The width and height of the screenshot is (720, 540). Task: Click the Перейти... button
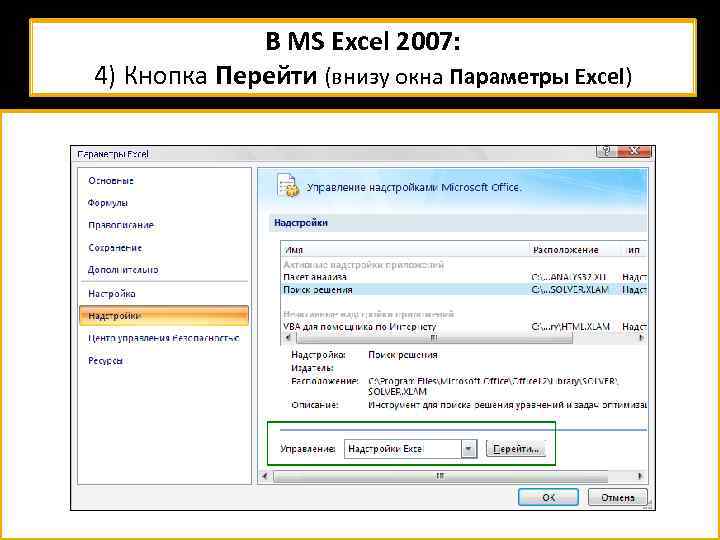[x=516, y=449]
